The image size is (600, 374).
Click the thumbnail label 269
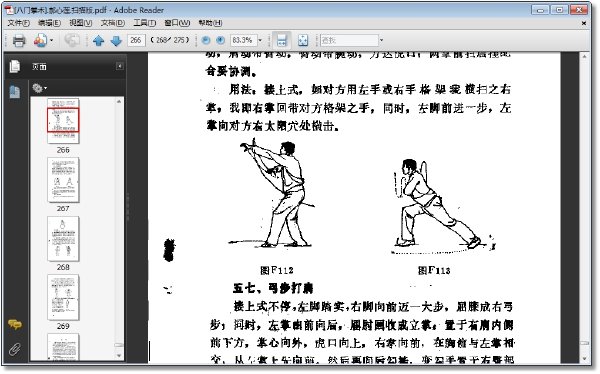pyautogui.click(x=63, y=326)
